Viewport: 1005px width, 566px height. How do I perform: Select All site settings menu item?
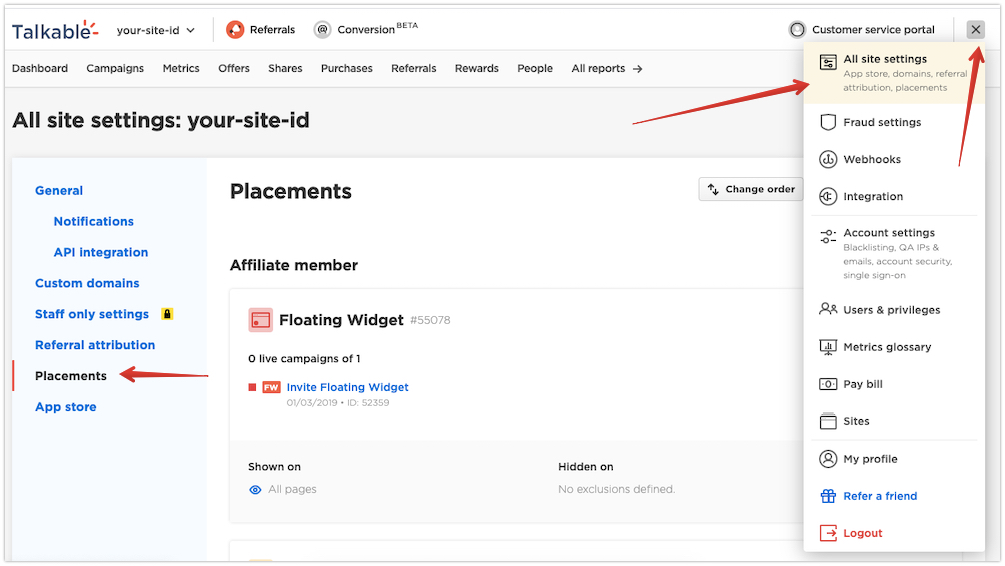click(x=894, y=72)
